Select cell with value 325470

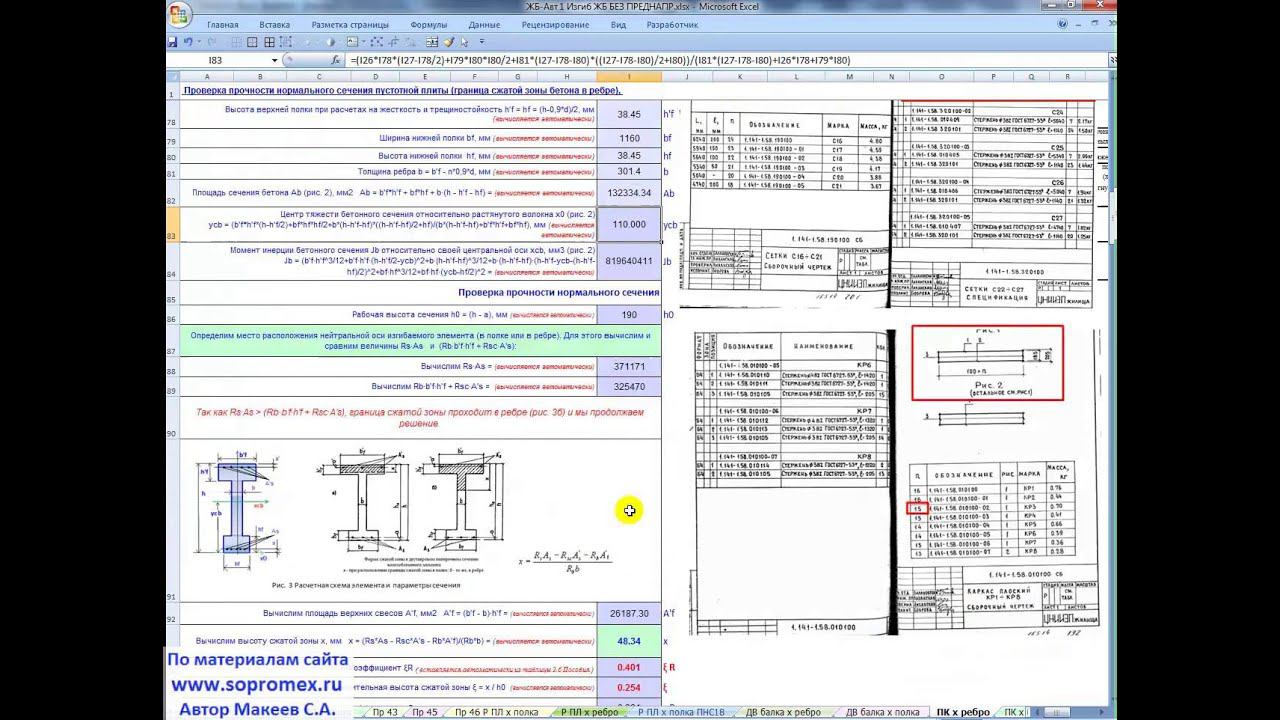[x=629, y=385]
